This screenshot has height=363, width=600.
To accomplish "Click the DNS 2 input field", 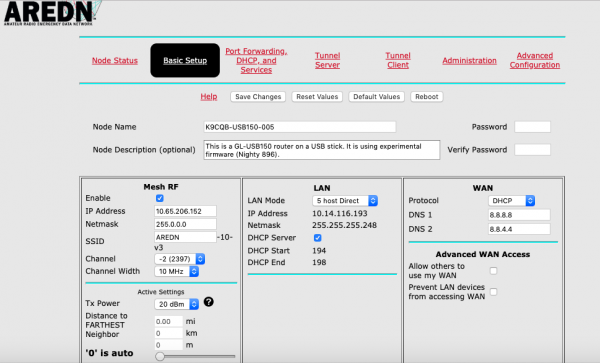I will point(519,229).
